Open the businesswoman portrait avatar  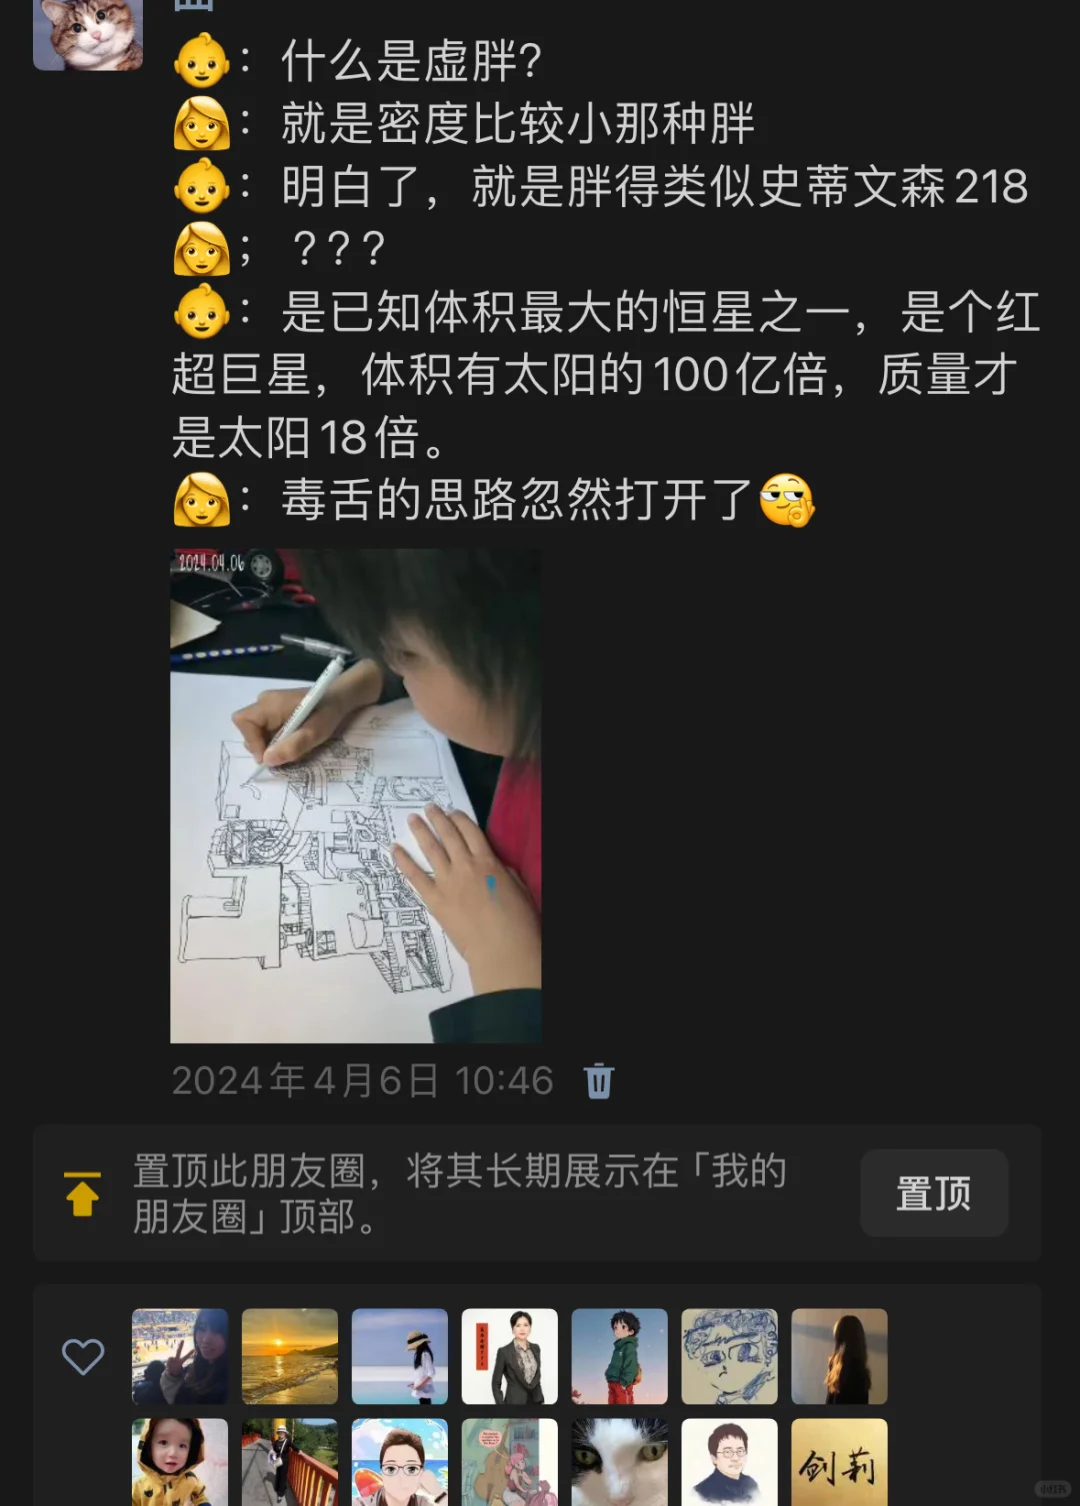coord(510,1357)
